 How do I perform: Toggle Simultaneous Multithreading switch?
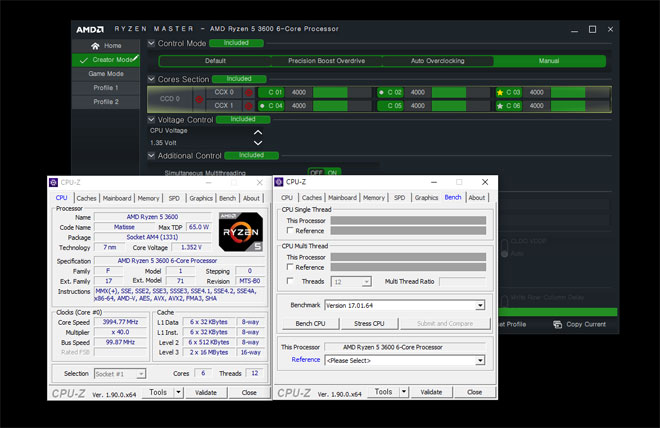pyautogui.click(x=324, y=173)
